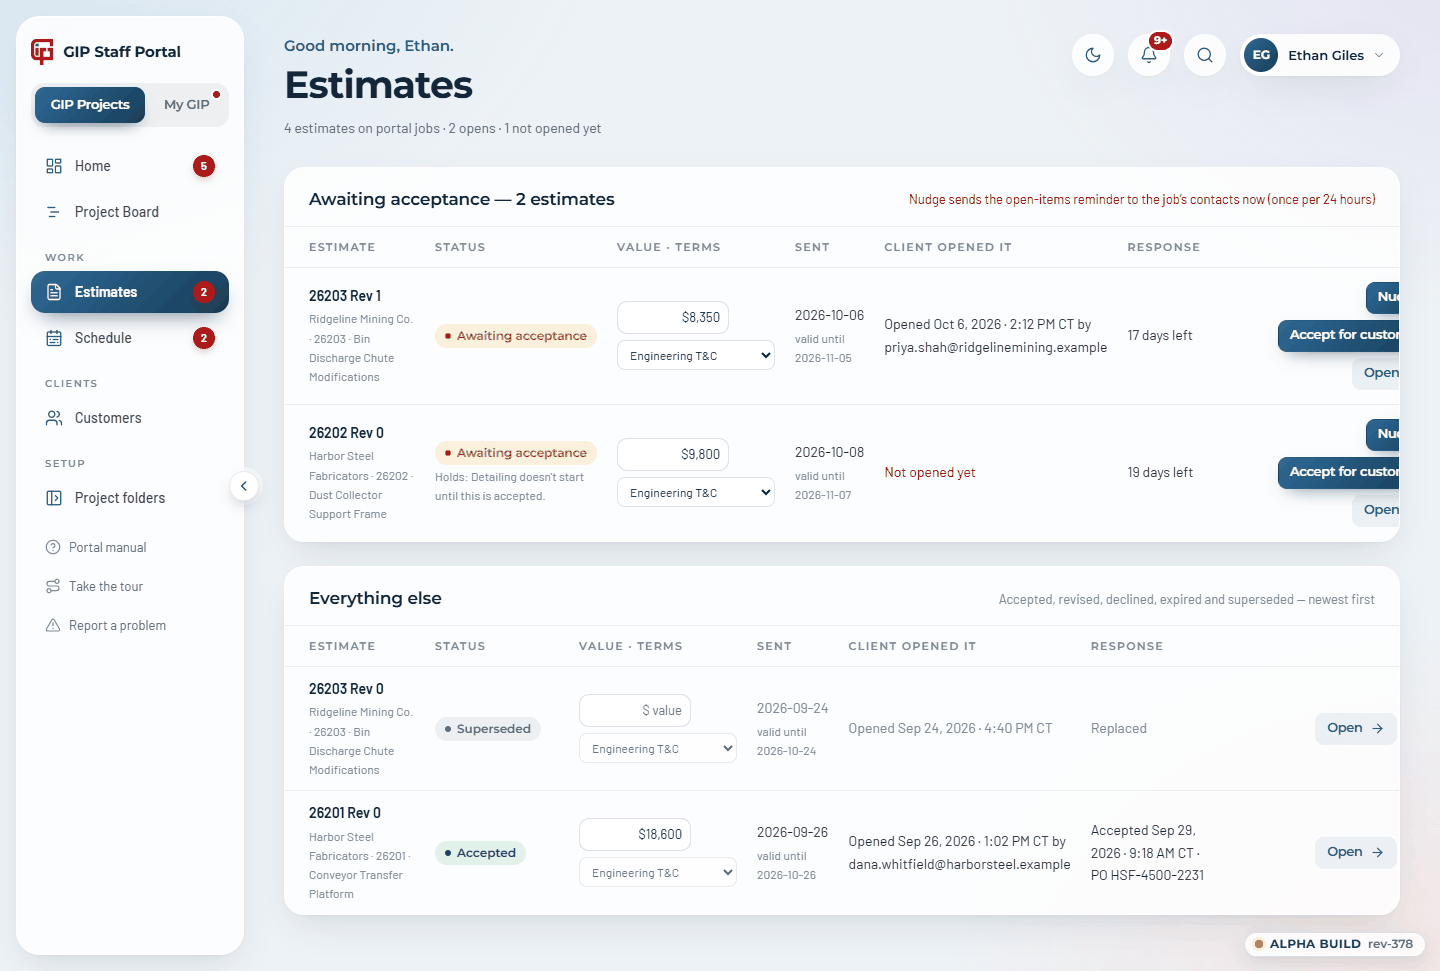The height and width of the screenshot is (971, 1440).
Task: Click the ALPHA BUILD rev-378 badge
Action: tap(1335, 944)
